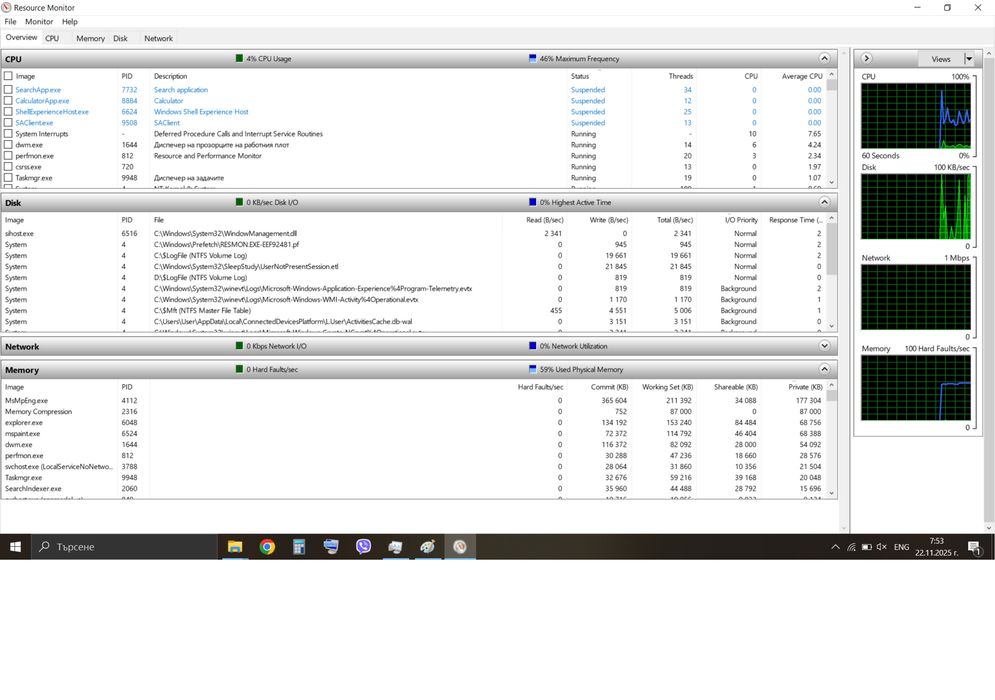Check the dwm.exe checkbox in CPU

pyautogui.click(x=8, y=145)
